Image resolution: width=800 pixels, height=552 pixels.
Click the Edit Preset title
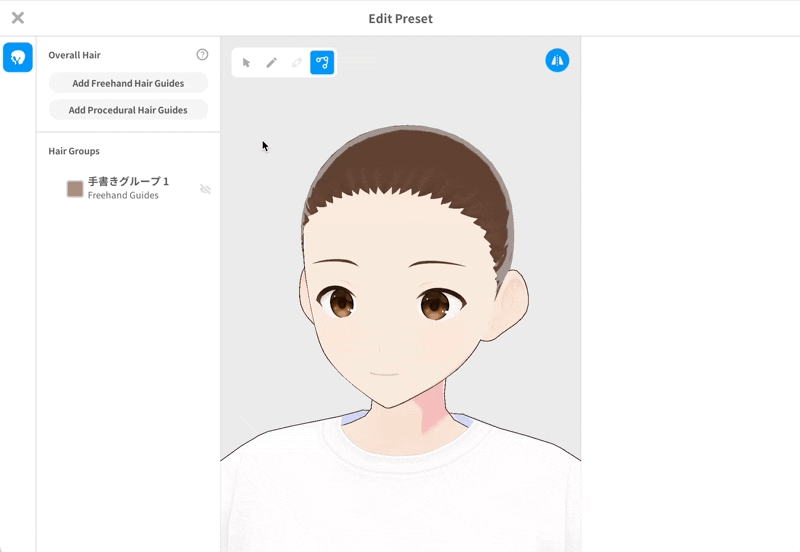click(401, 18)
